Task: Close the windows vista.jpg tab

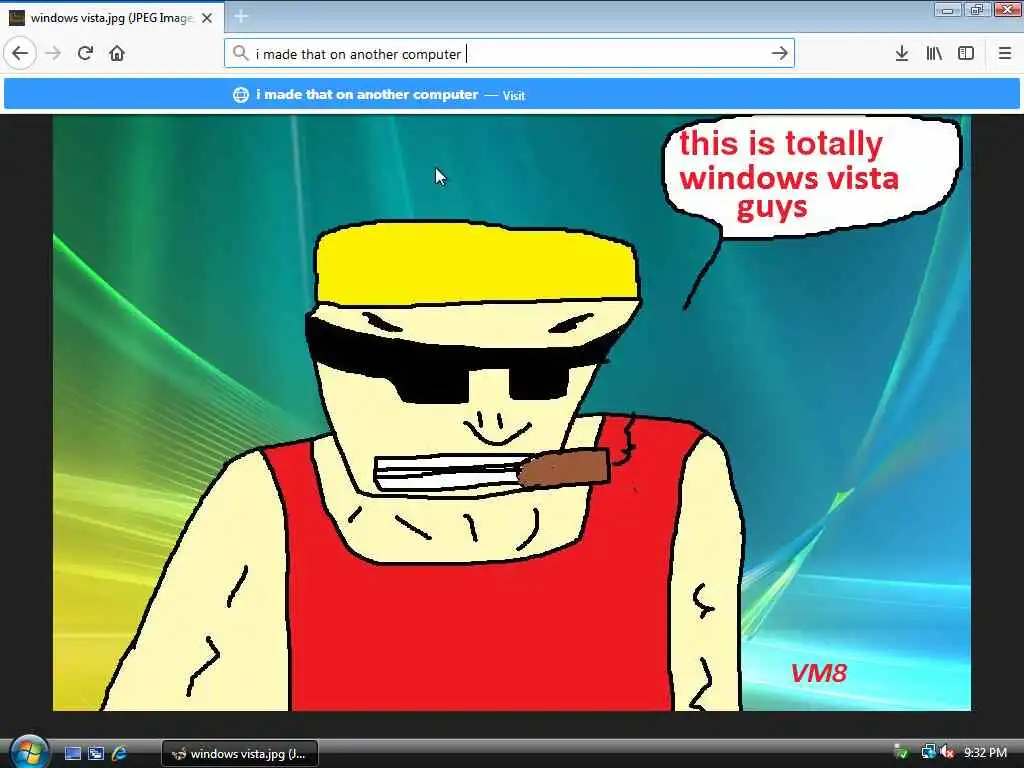Action: 207,18
